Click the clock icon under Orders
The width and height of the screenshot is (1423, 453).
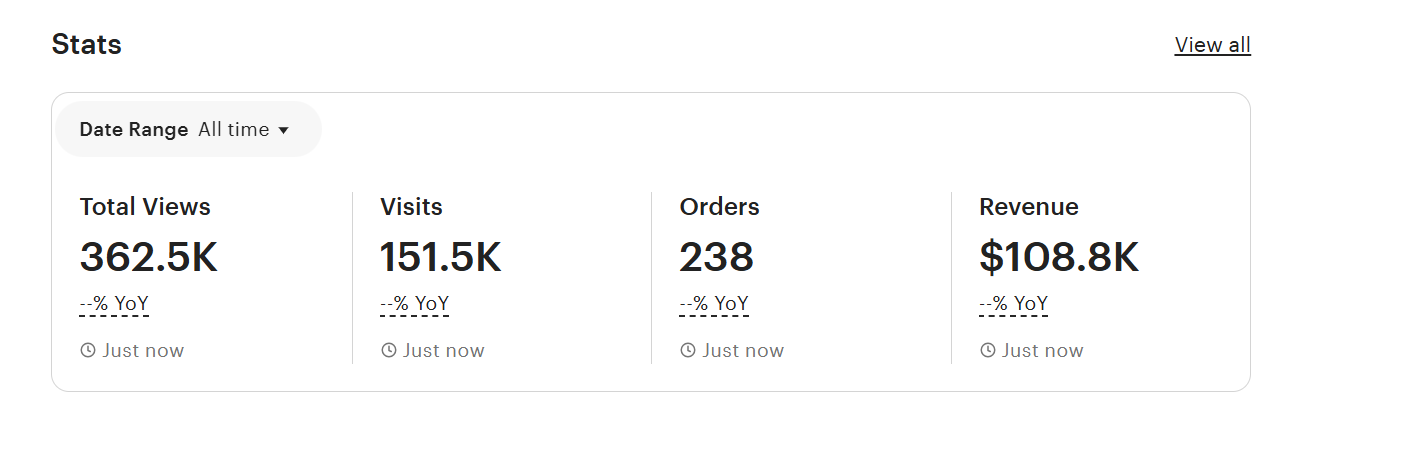688,351
